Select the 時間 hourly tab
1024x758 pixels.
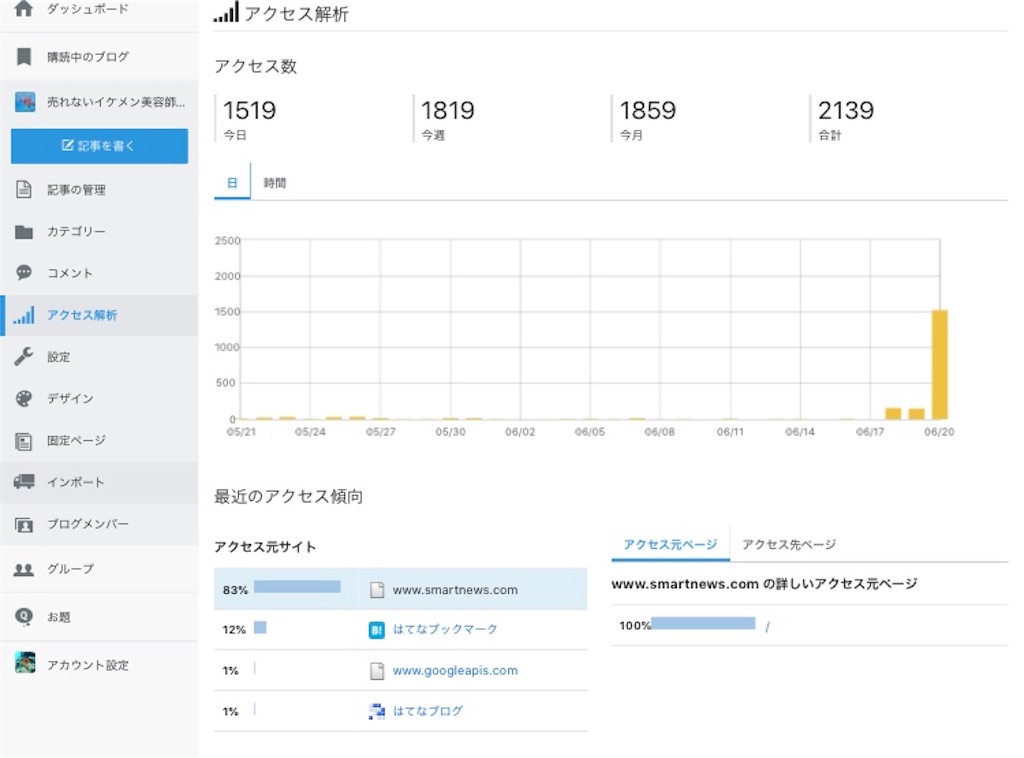[x=274, y=183]
